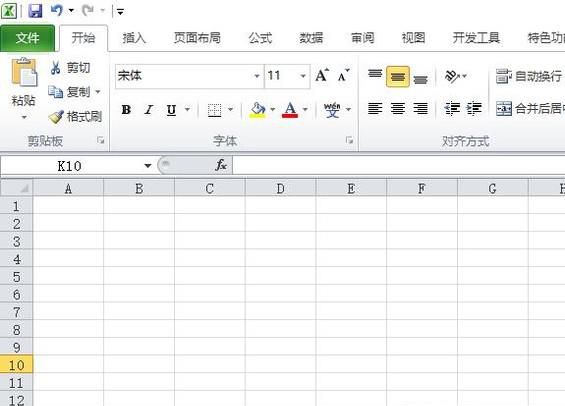Toggle Italic formatting
The height and width of the screenshot is (406, 565).
point(148,110)
